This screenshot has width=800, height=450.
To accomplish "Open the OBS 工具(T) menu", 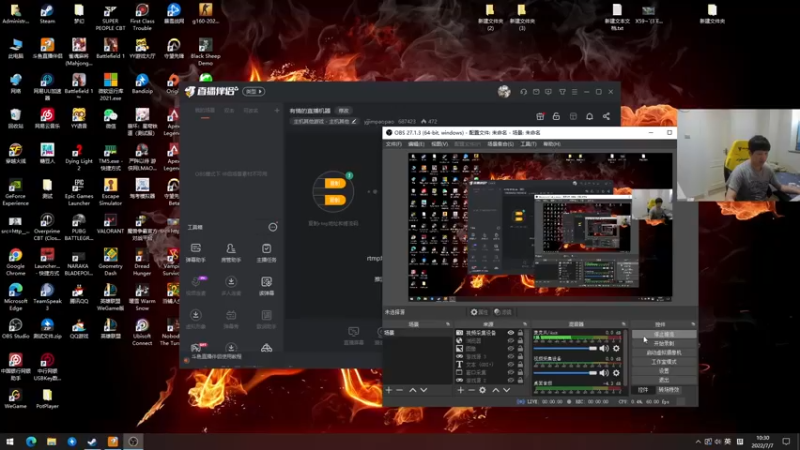I will (528, 144).
